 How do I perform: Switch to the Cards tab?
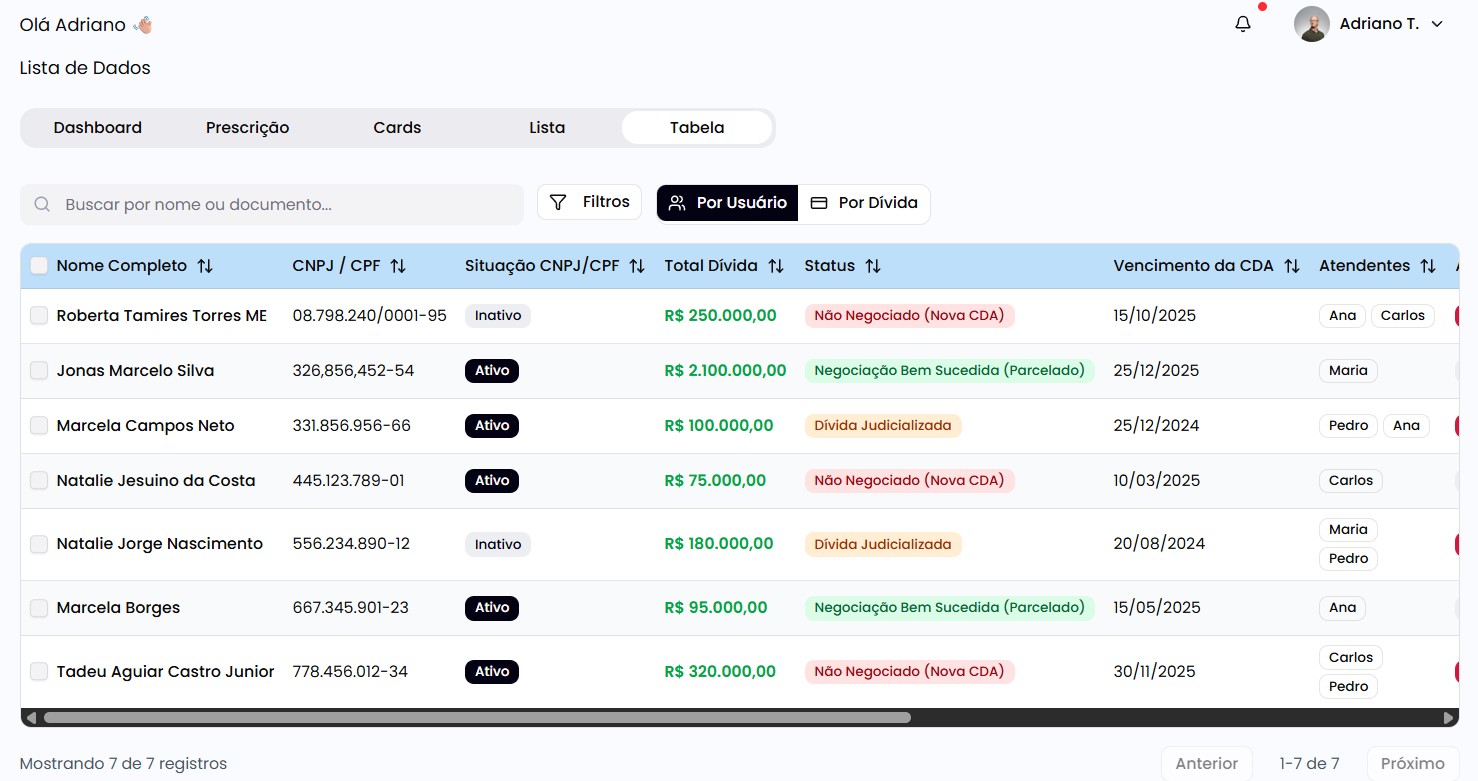tap(397, 128)
